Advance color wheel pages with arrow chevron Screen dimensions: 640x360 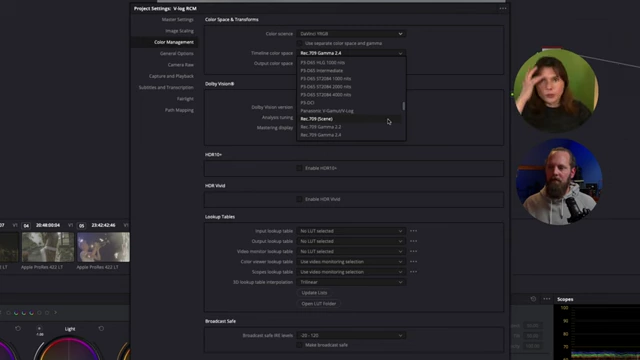point(56,313)
